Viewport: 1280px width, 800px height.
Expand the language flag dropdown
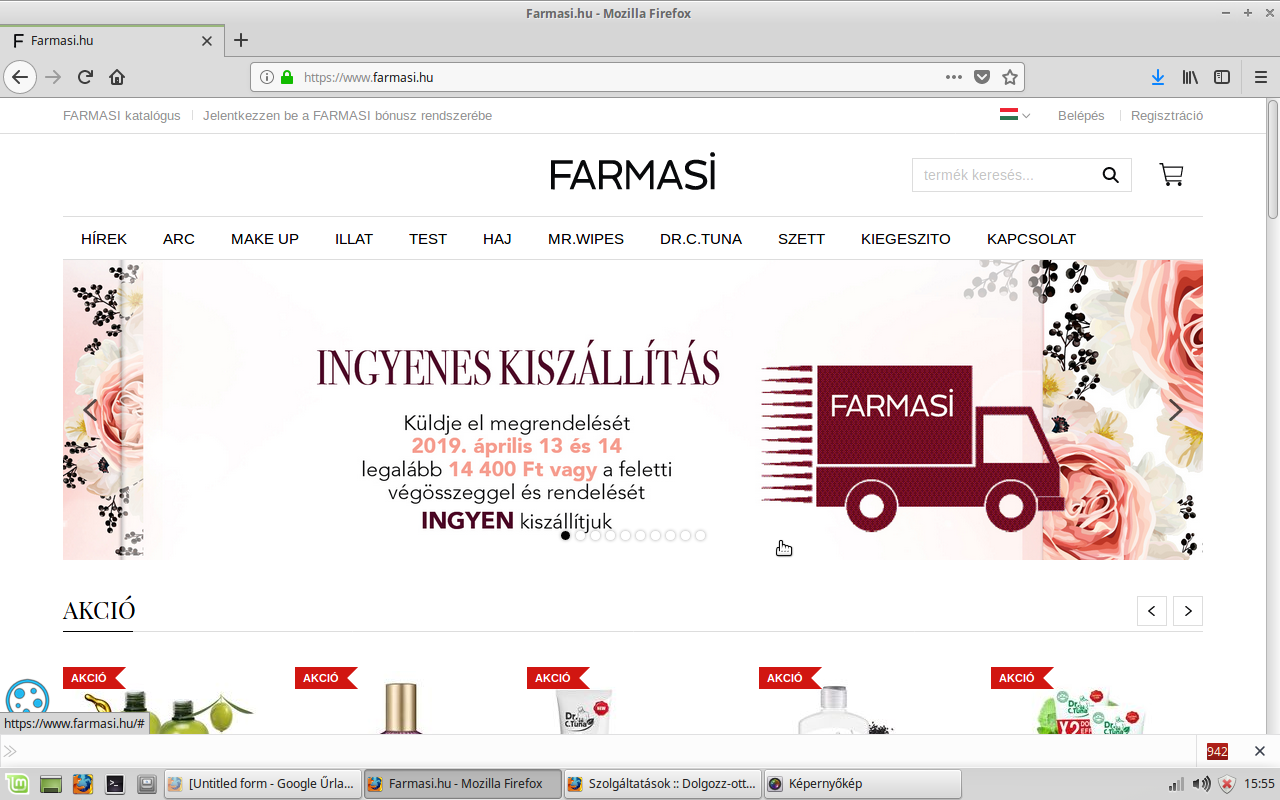coord(1014,115)
